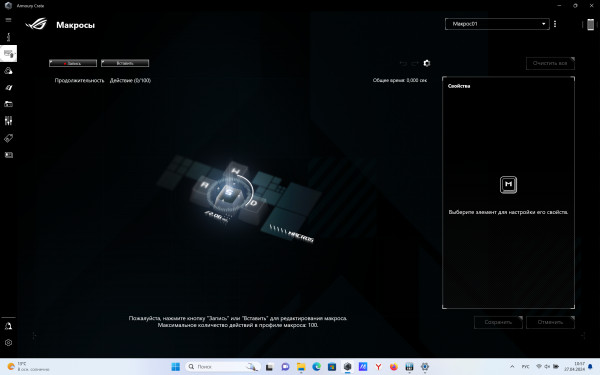Click the Вставить insert button
The image size is (600, 375).
click(125, 63)
